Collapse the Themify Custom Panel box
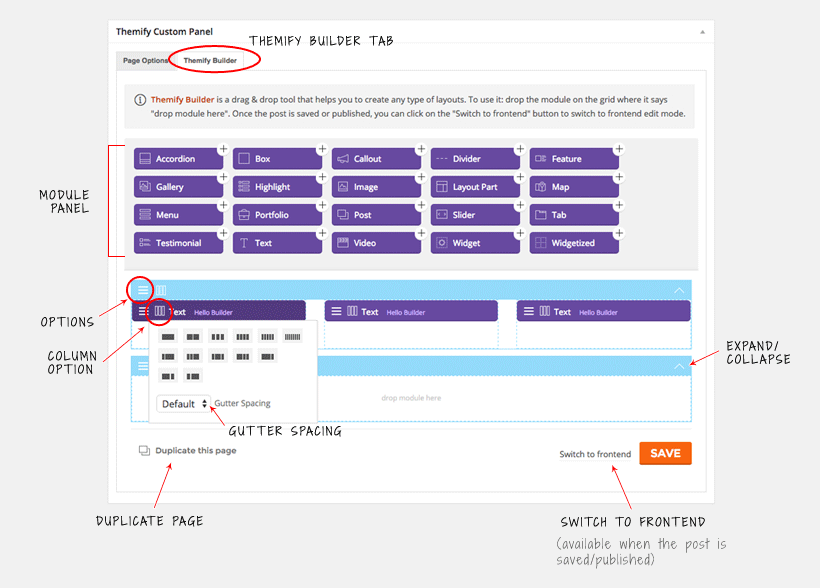Screen dimensions: 820x588 [702, 32]
